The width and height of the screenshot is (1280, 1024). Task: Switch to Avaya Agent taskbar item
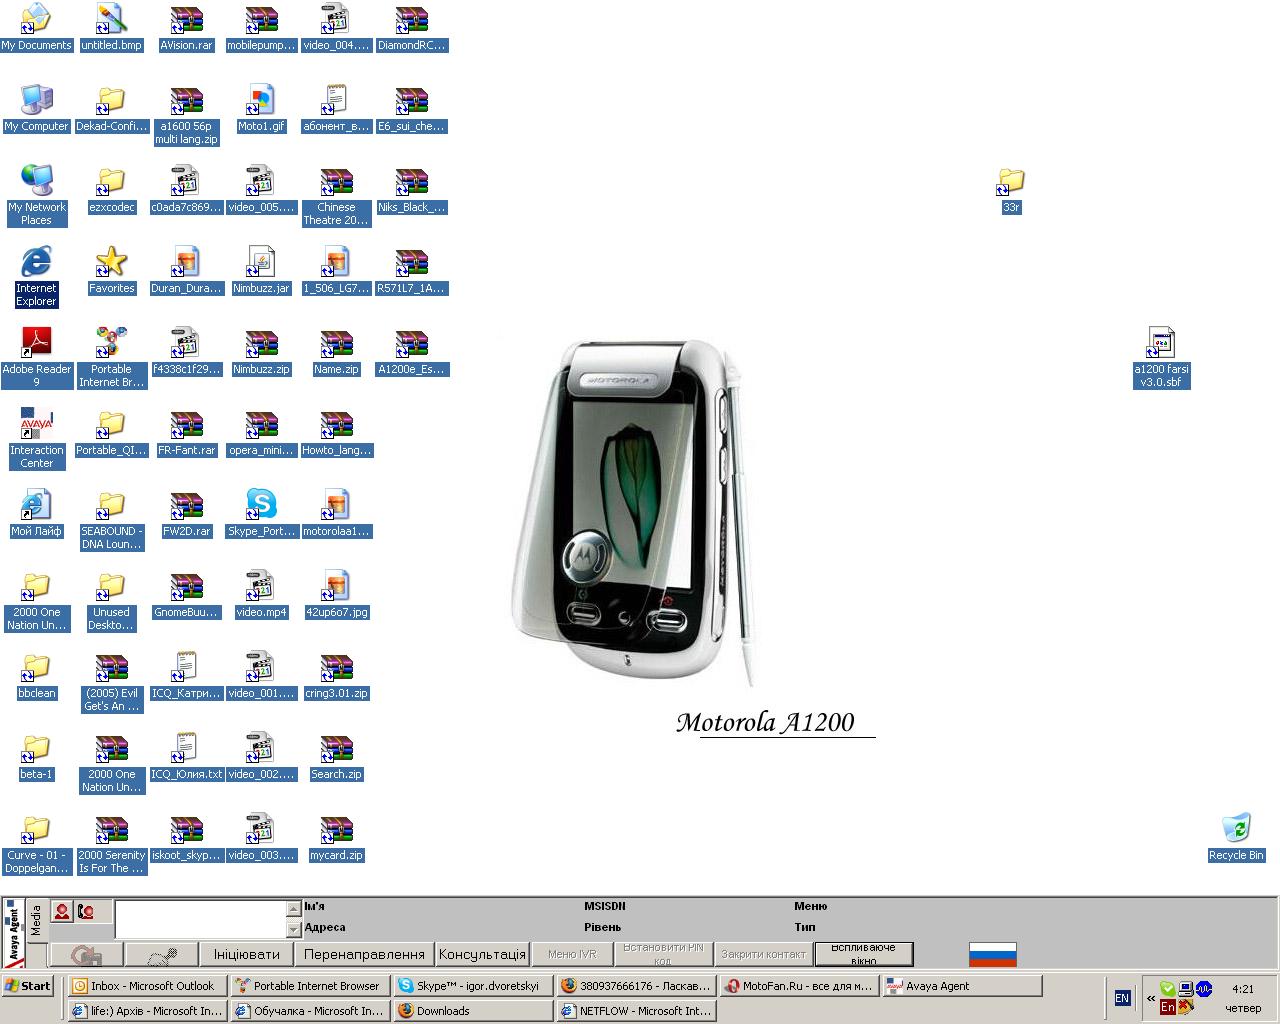[x=962, y=986]
